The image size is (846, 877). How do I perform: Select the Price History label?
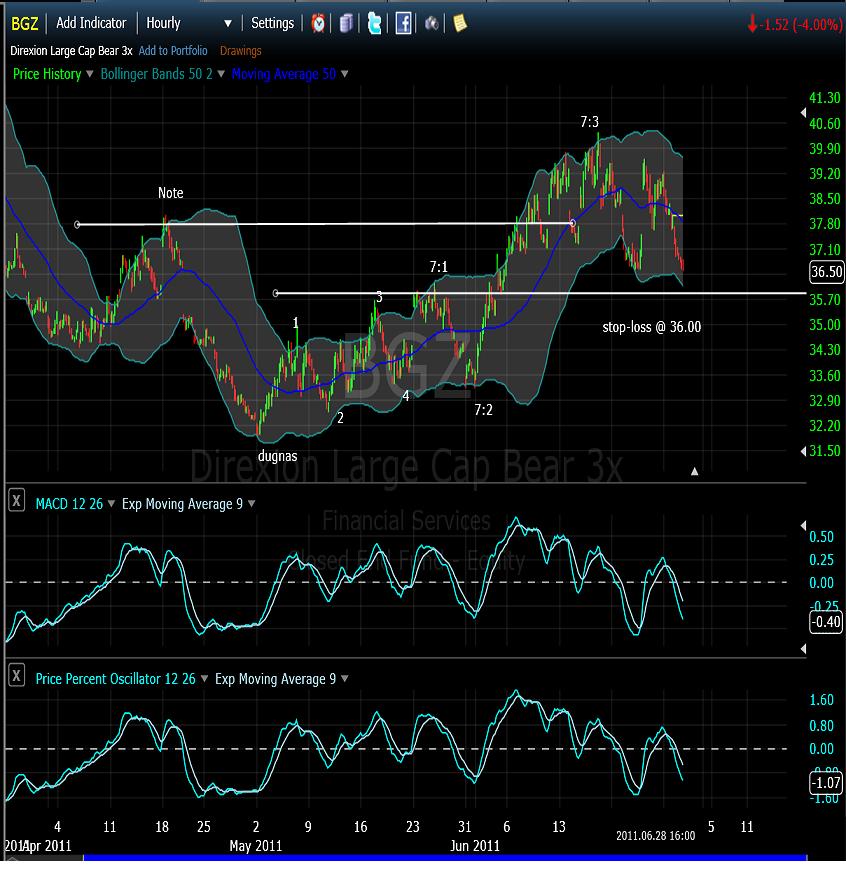pos(47,74)
